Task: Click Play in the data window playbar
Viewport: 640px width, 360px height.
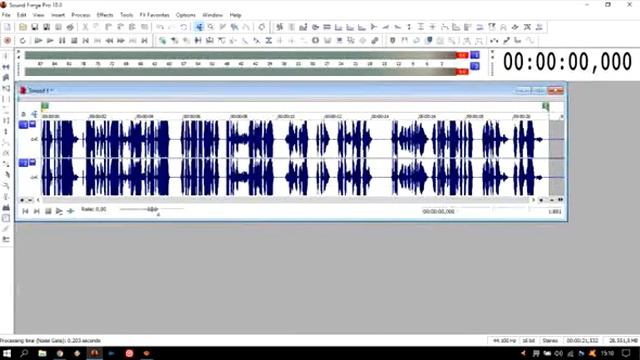Action: pos(59,211)
